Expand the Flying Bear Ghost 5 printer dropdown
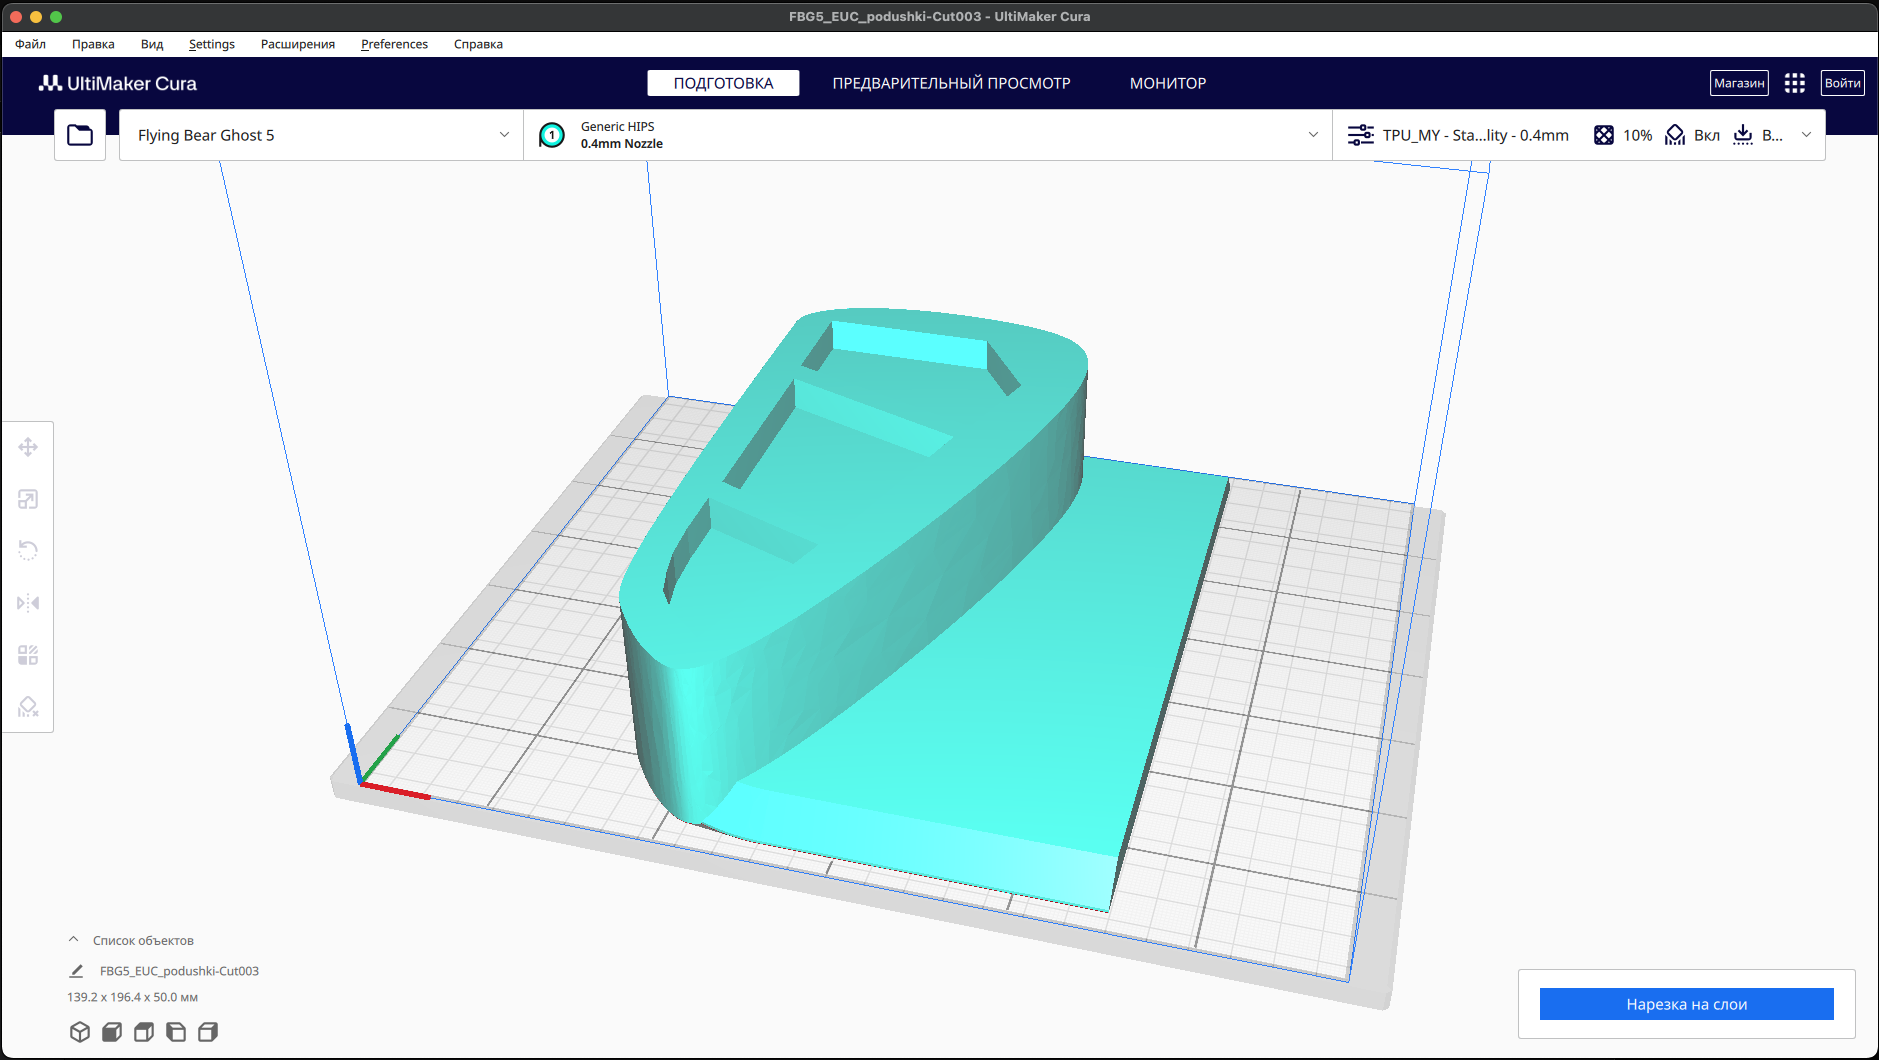The height and width of the screenshot is (1060, 1879). 504,135
